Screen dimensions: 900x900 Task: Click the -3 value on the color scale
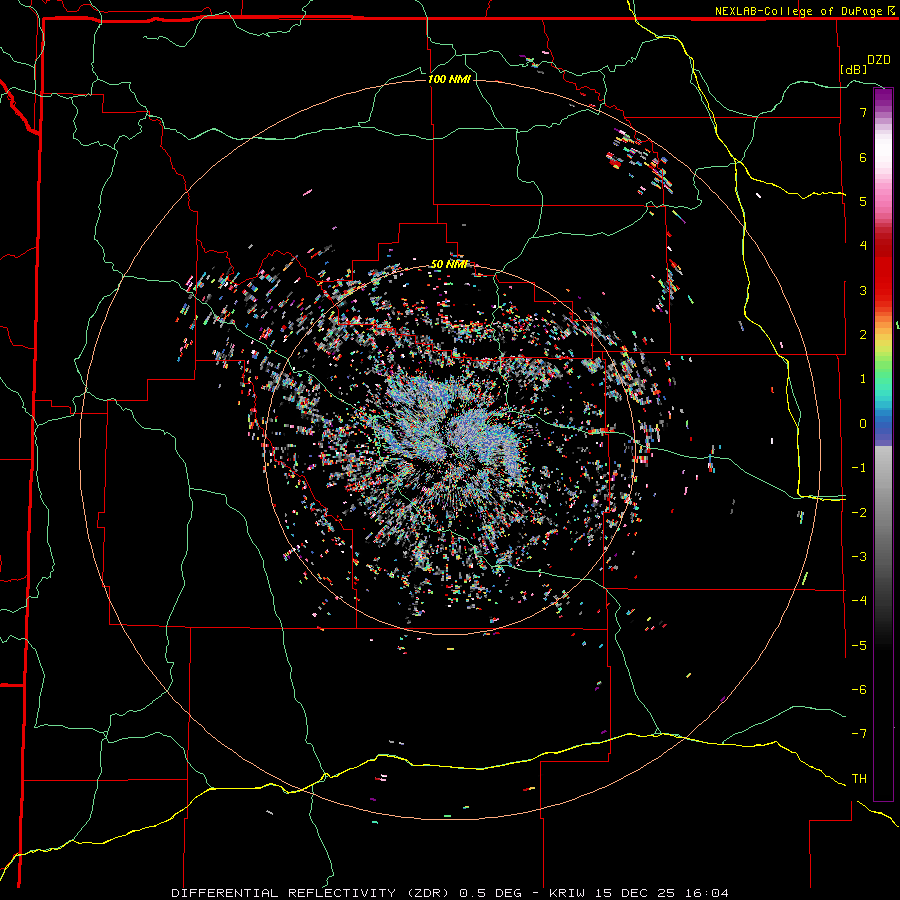point(859,557)
